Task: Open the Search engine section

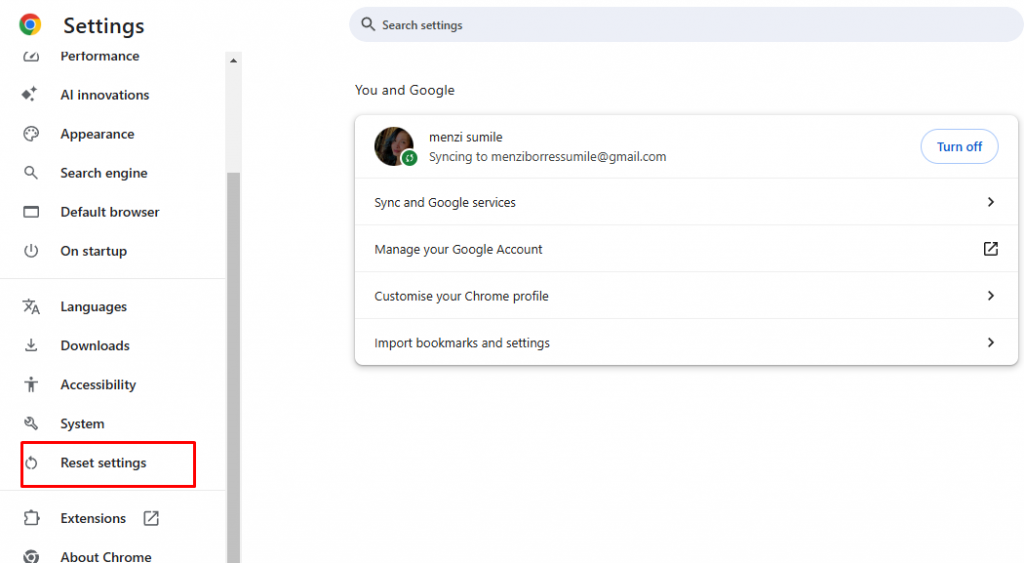Action: (104, 173)
